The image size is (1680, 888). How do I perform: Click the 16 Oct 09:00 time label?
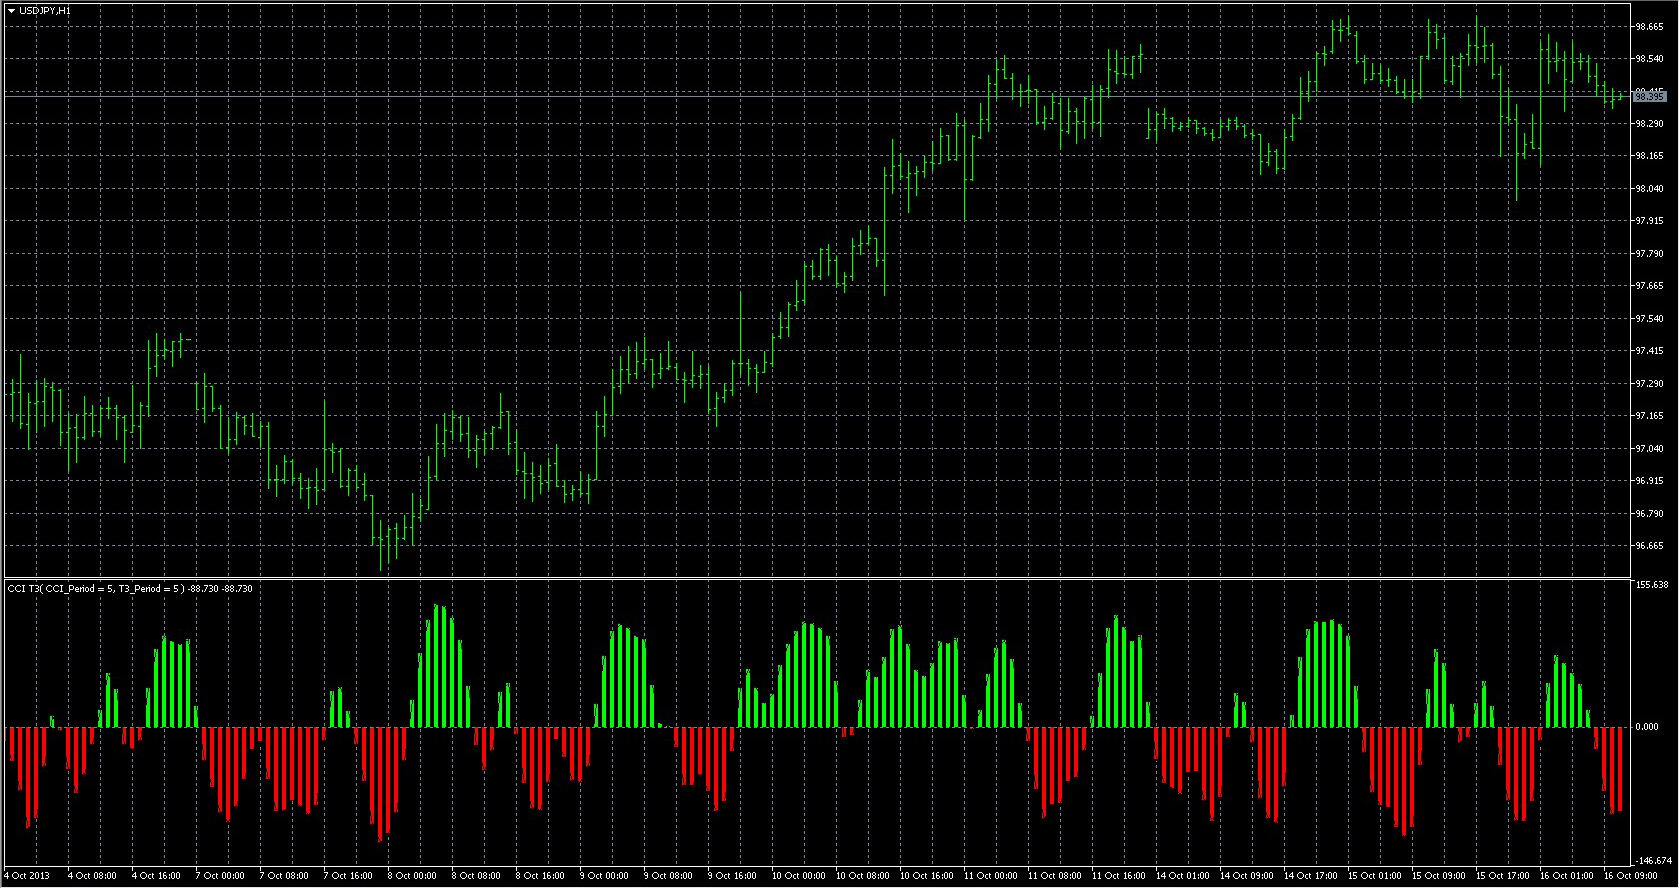pos(1630,876)
